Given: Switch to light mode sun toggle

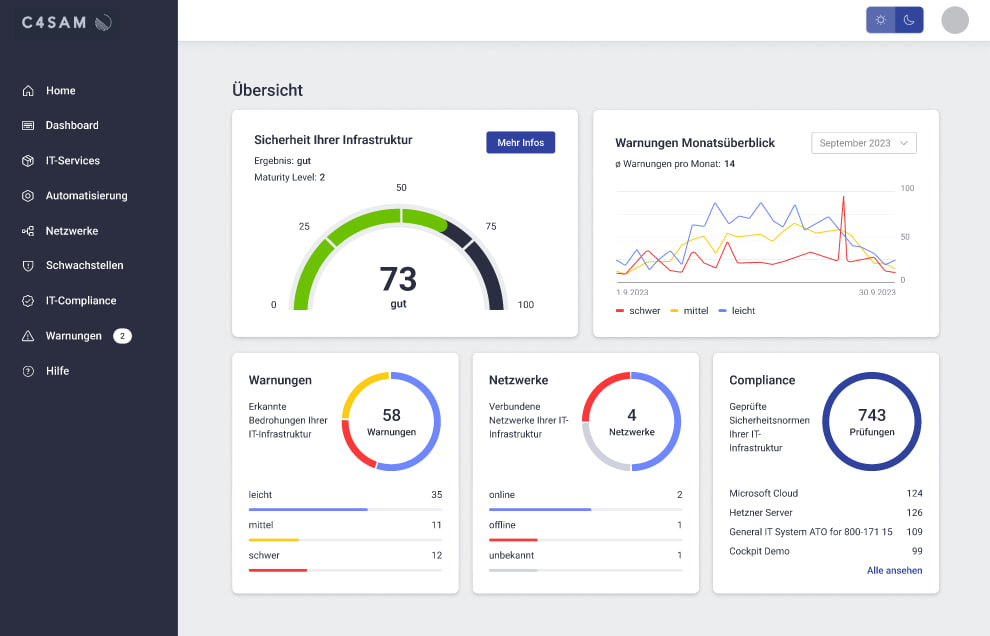Looking at the screenshot, I should pos(880,20).
